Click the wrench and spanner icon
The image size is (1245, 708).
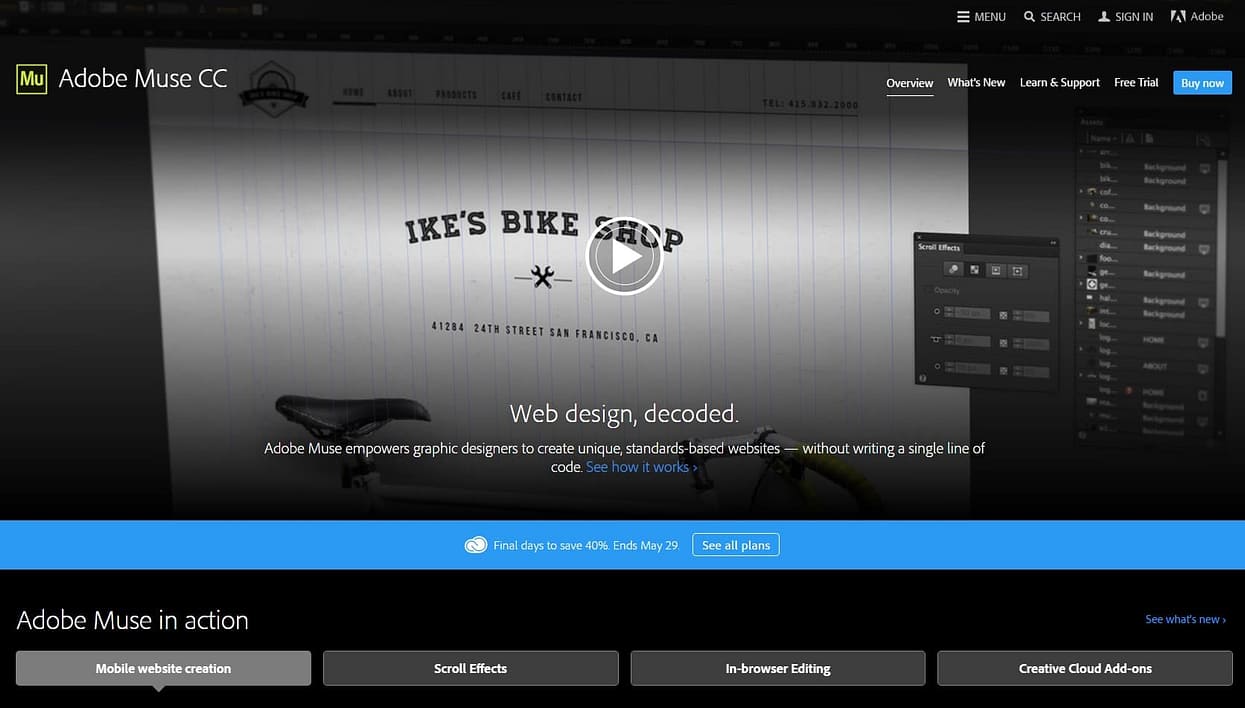[542, 277]
